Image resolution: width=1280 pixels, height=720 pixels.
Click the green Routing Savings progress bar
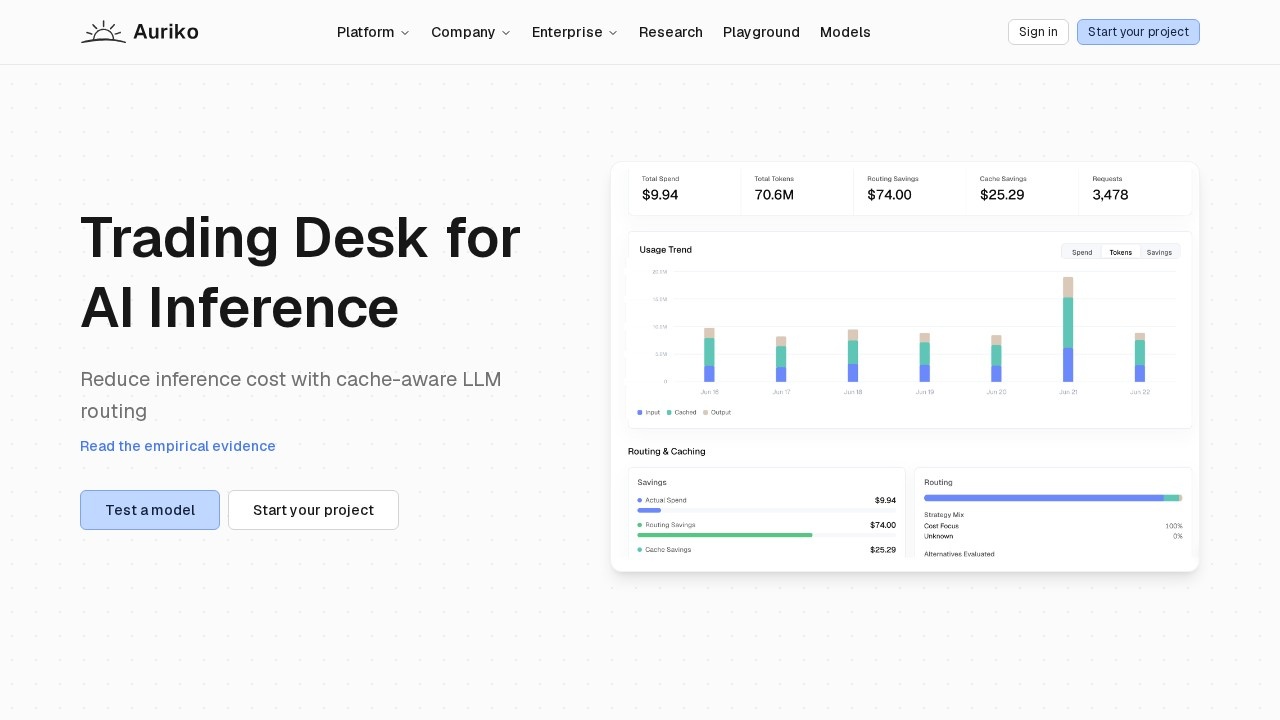(x=725, y=535)
